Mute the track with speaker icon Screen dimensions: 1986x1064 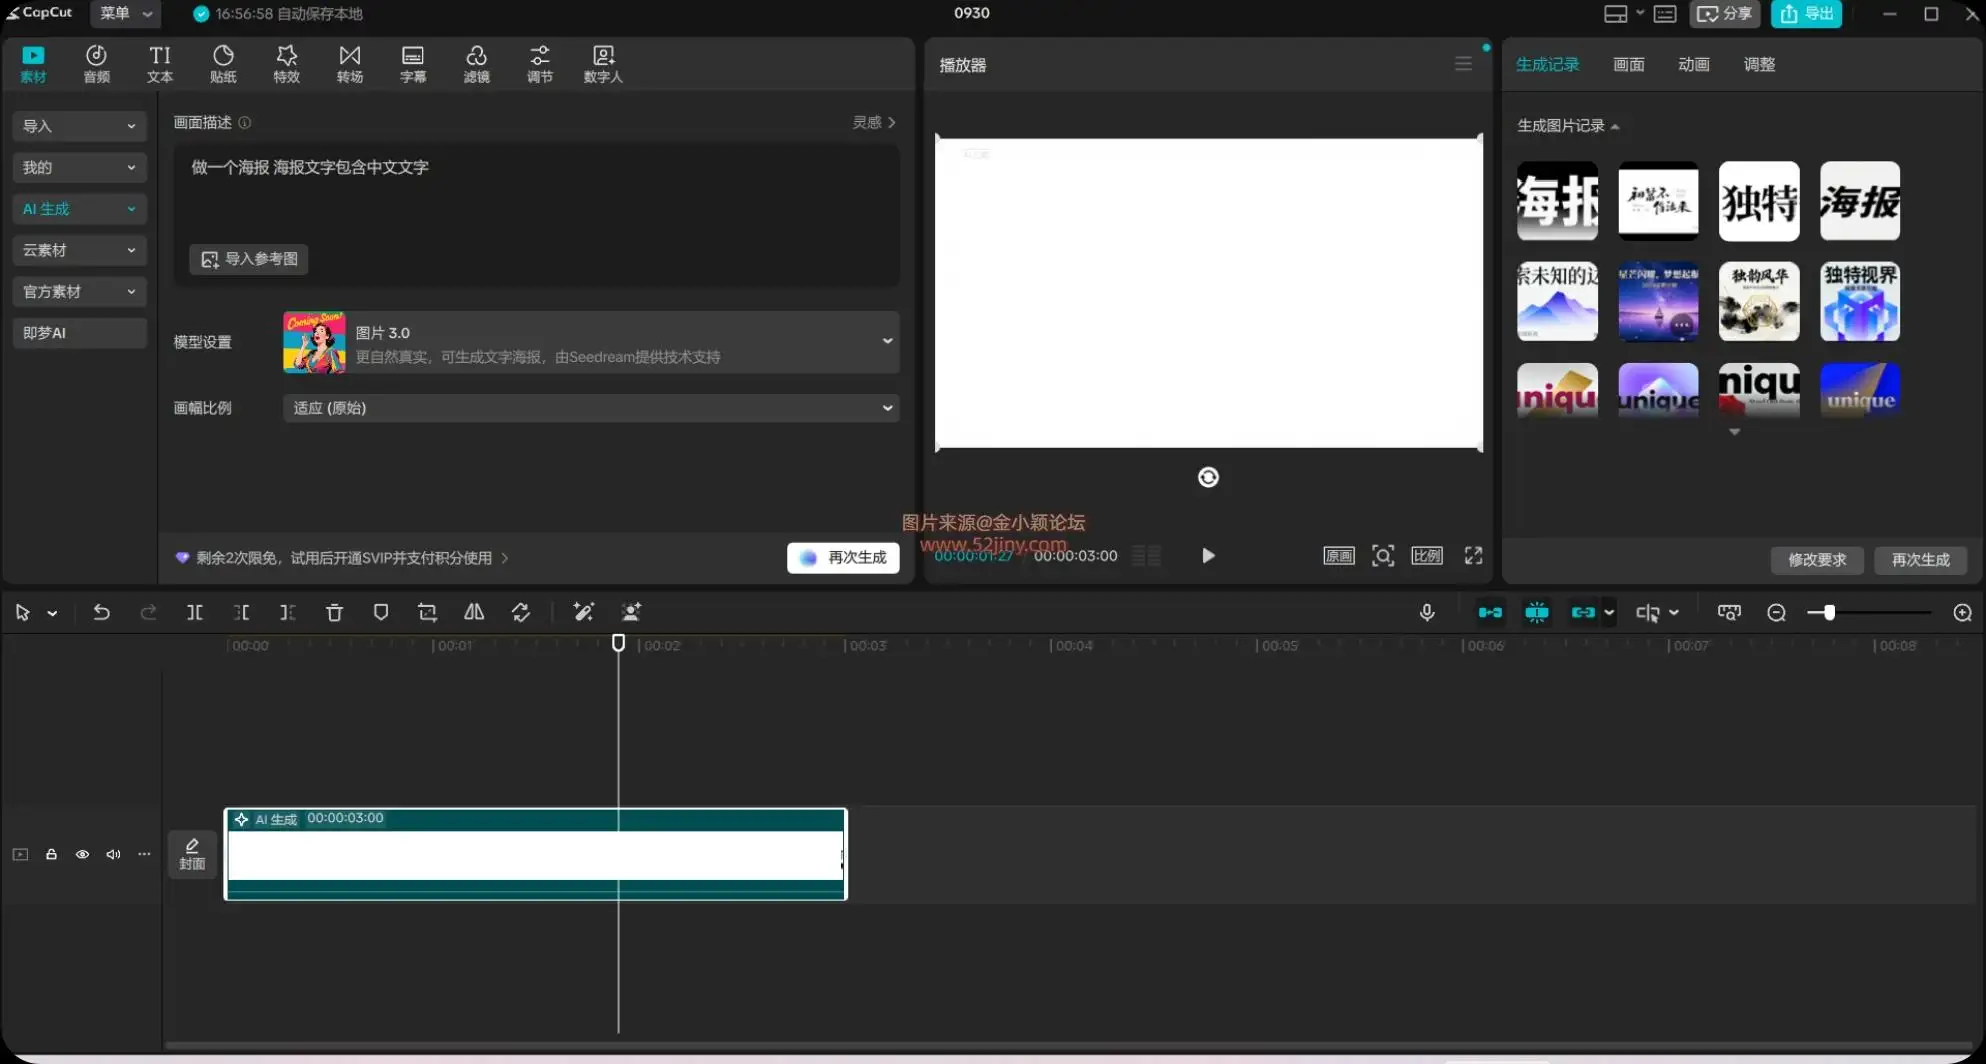pos(113,854)
